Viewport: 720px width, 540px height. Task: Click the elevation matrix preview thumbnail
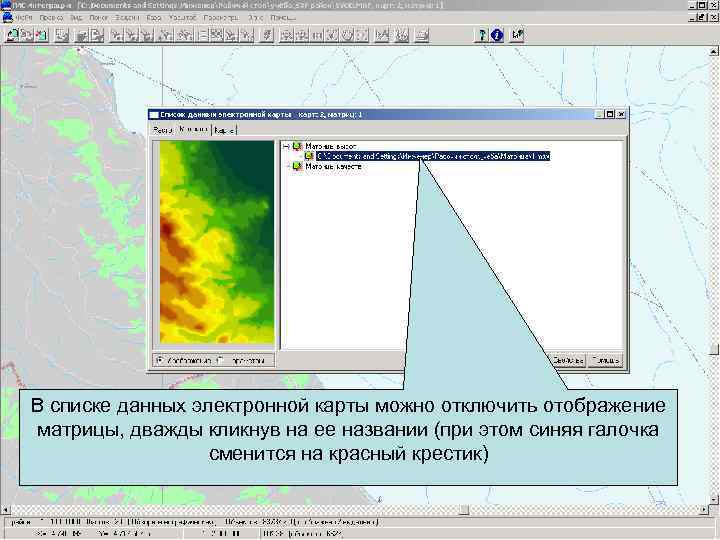click(216, 242)
